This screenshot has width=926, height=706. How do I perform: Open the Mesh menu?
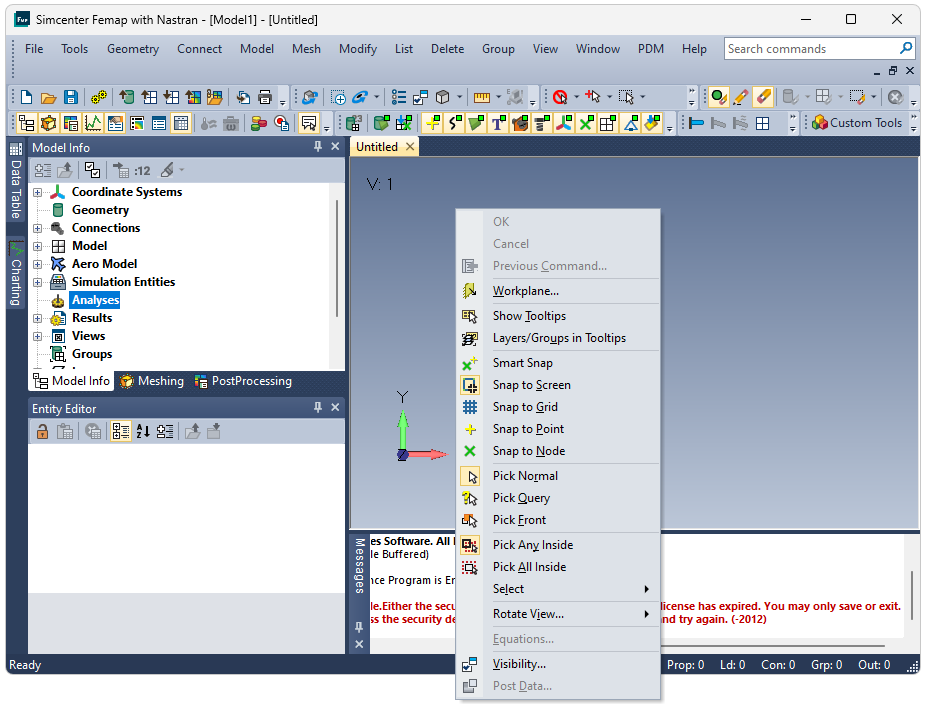click(x=306, y=49)
